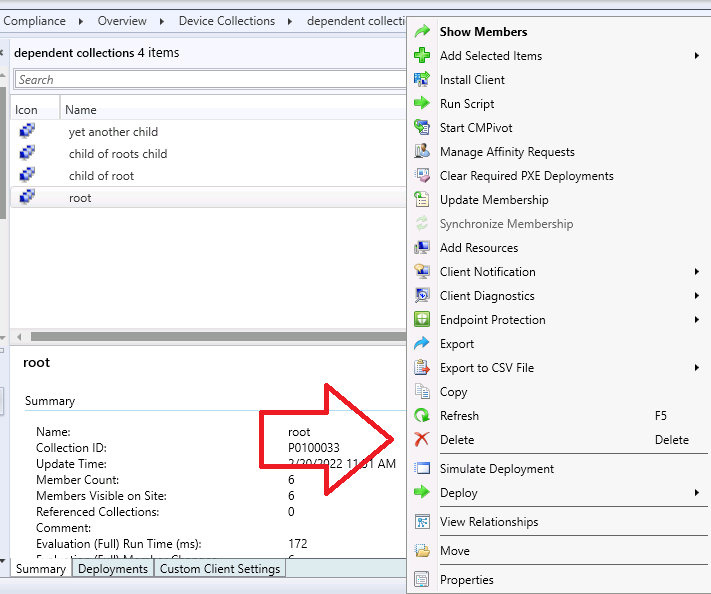The image size is (711, 594).
Task: Sort by the Name column header
Action: [x=233, y=109]
